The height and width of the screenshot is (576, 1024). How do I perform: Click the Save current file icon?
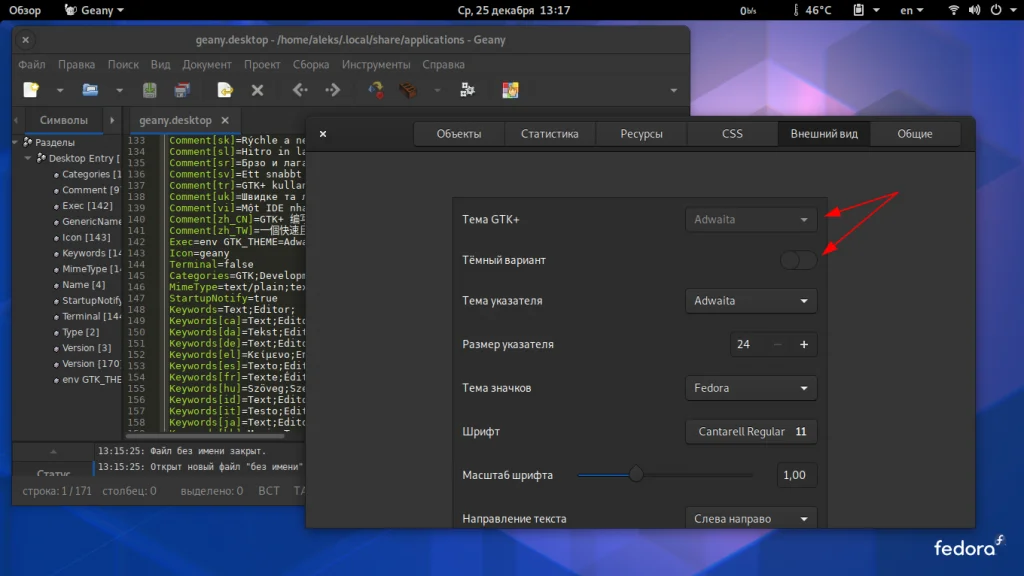pos(149,90)
